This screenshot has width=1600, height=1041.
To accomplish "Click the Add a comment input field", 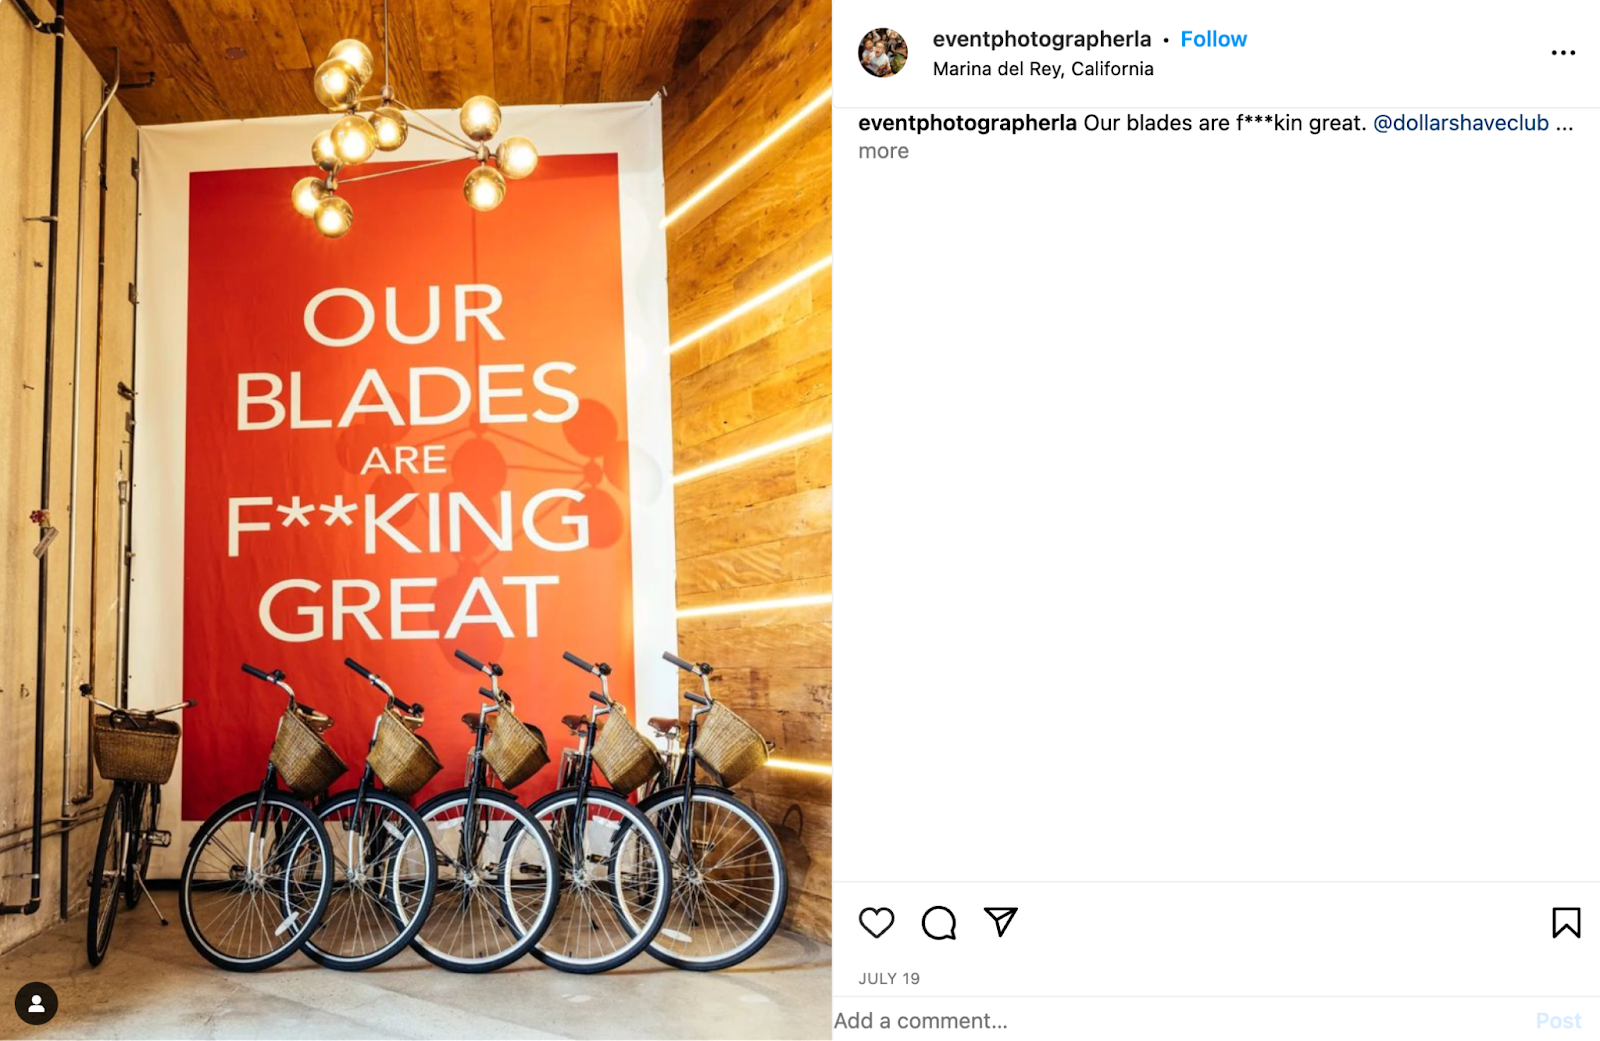I will (1000, 1022).
